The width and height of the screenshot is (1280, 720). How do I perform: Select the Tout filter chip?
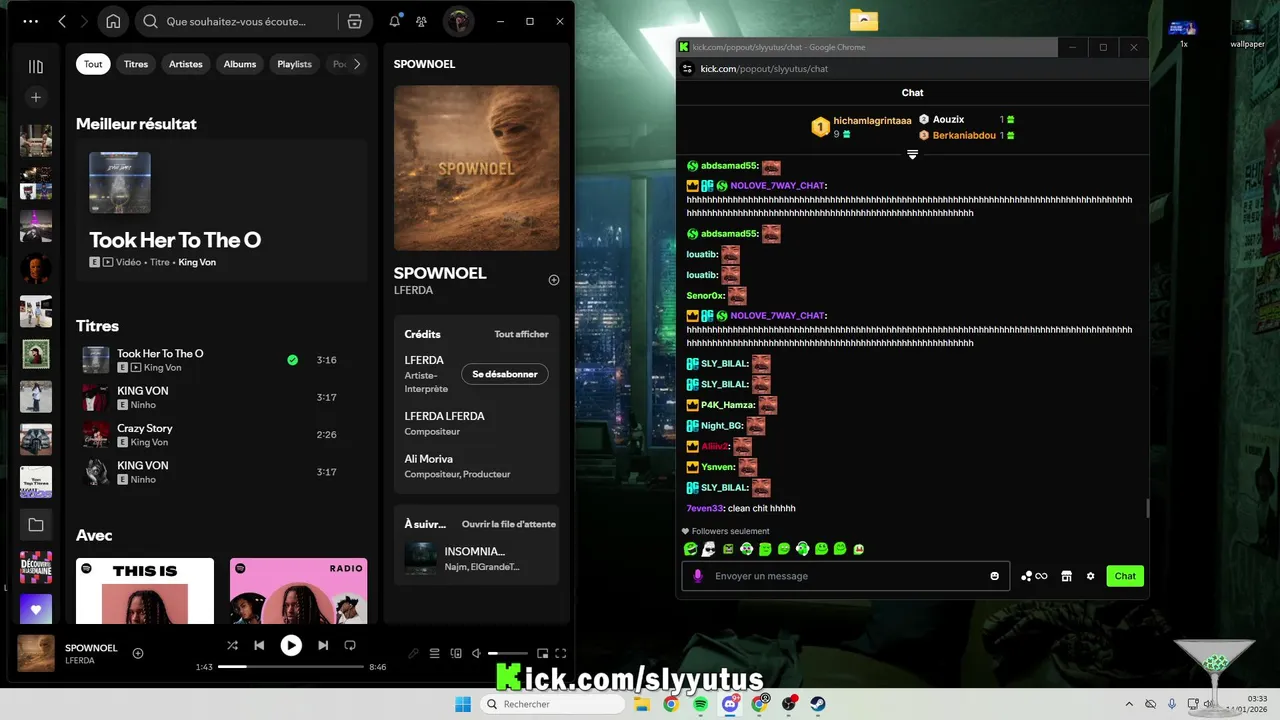click(x=93, y=64)
